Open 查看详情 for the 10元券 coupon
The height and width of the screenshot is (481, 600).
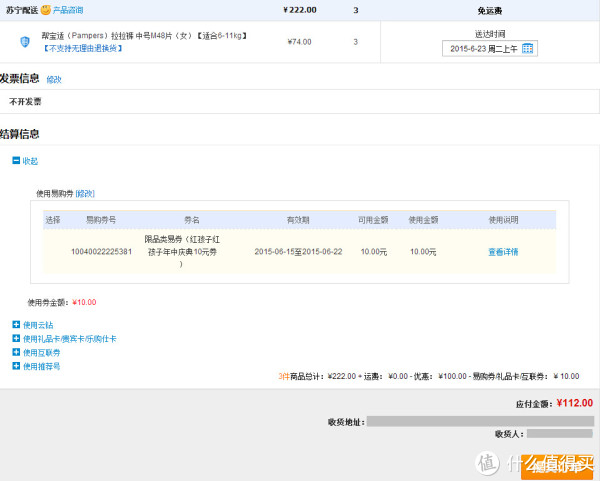tap(503, 252)
